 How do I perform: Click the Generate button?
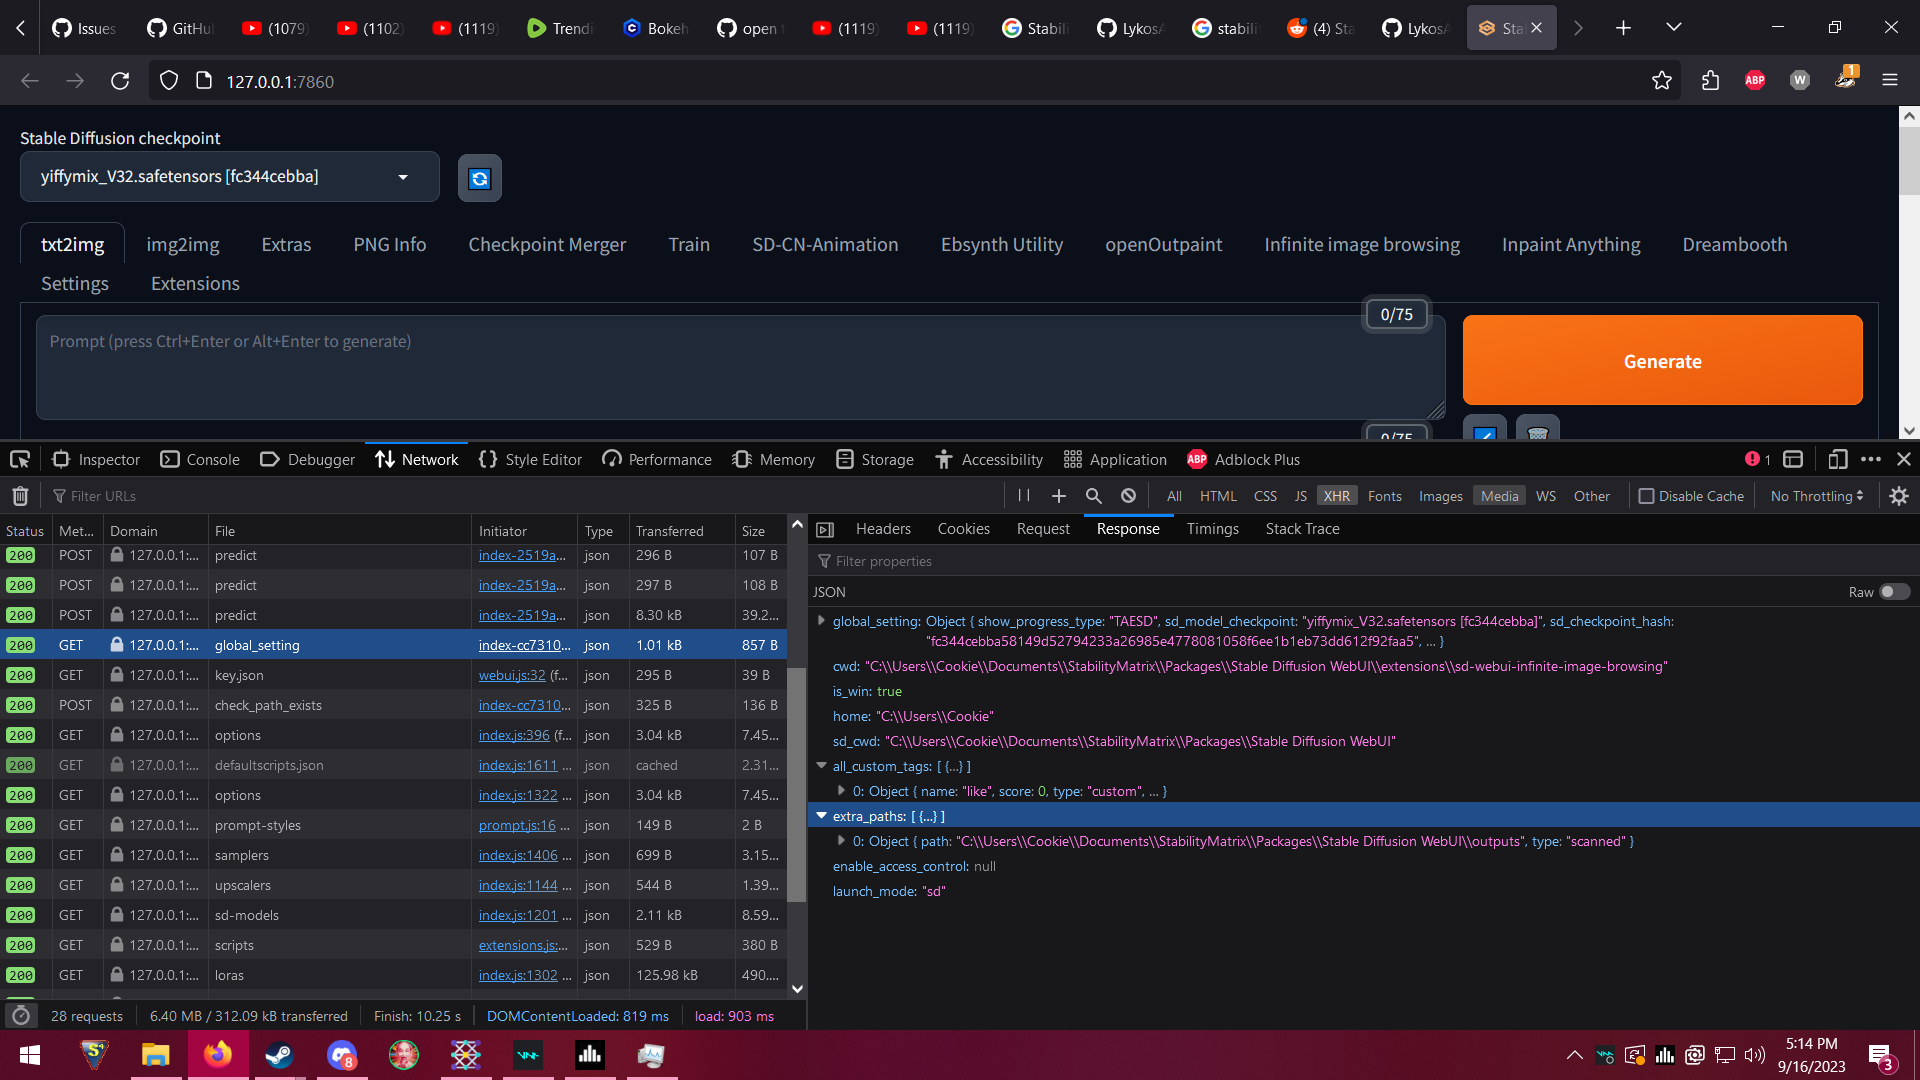coord(1662,361)
